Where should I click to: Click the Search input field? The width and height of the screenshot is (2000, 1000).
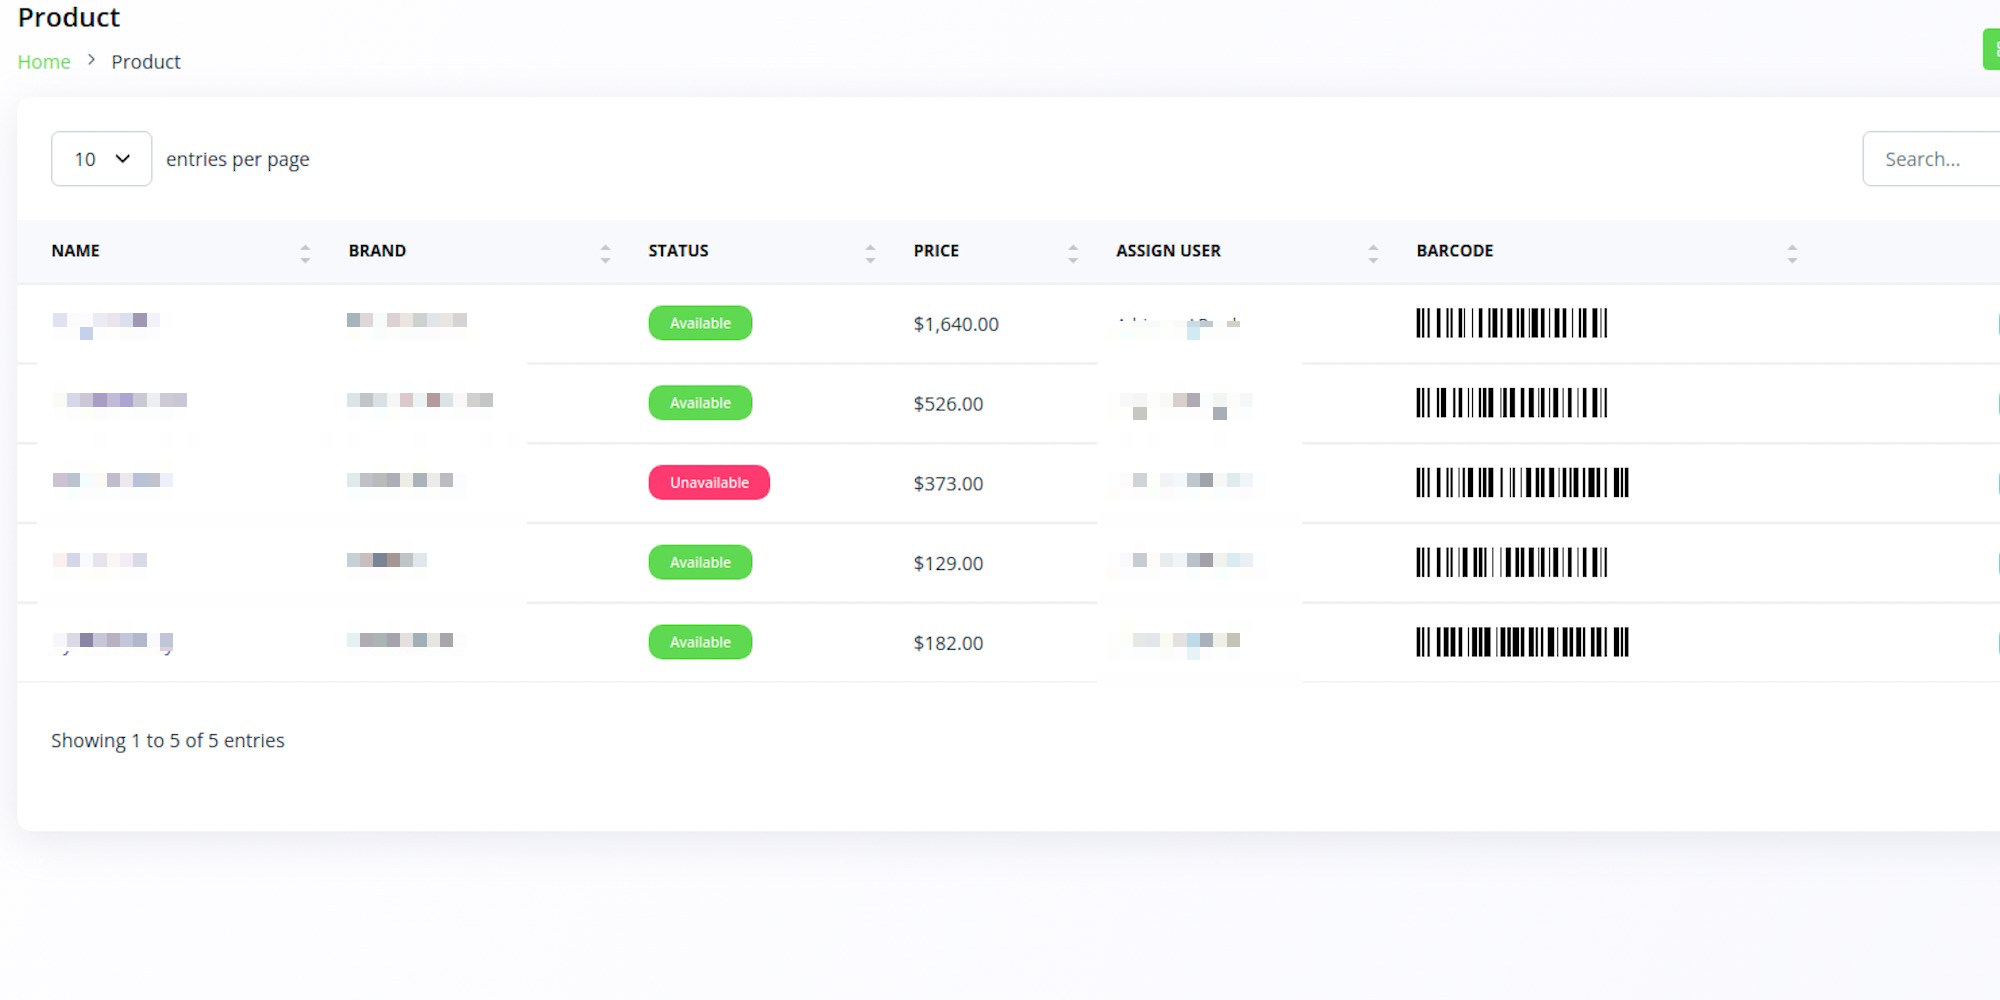point(1931,159)
